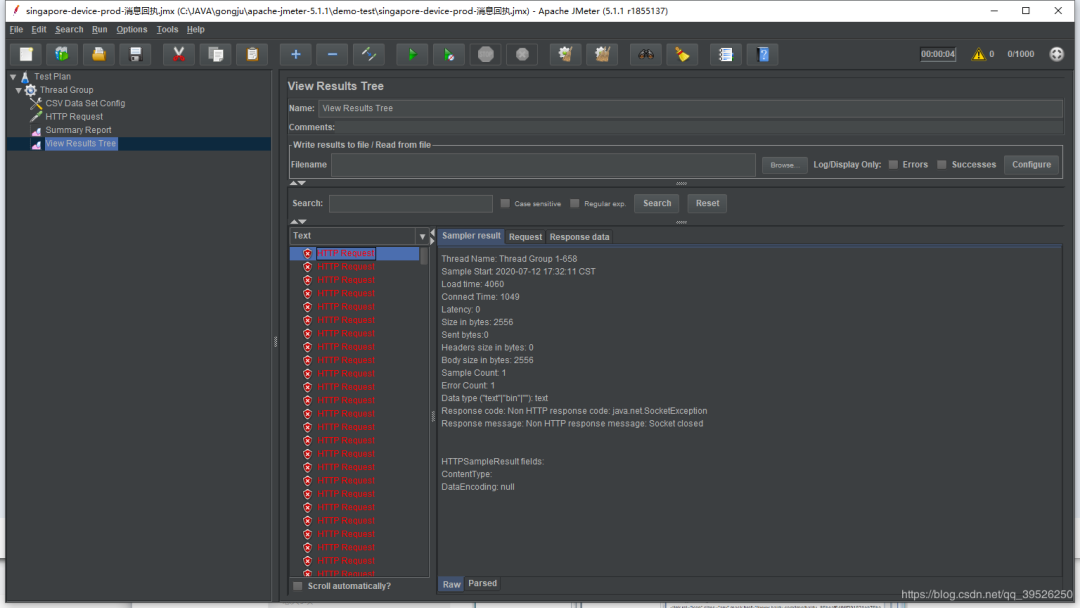The image size is (1080, 608).
Task: Click the Browse... button
Action: click(x=784, y=165)
